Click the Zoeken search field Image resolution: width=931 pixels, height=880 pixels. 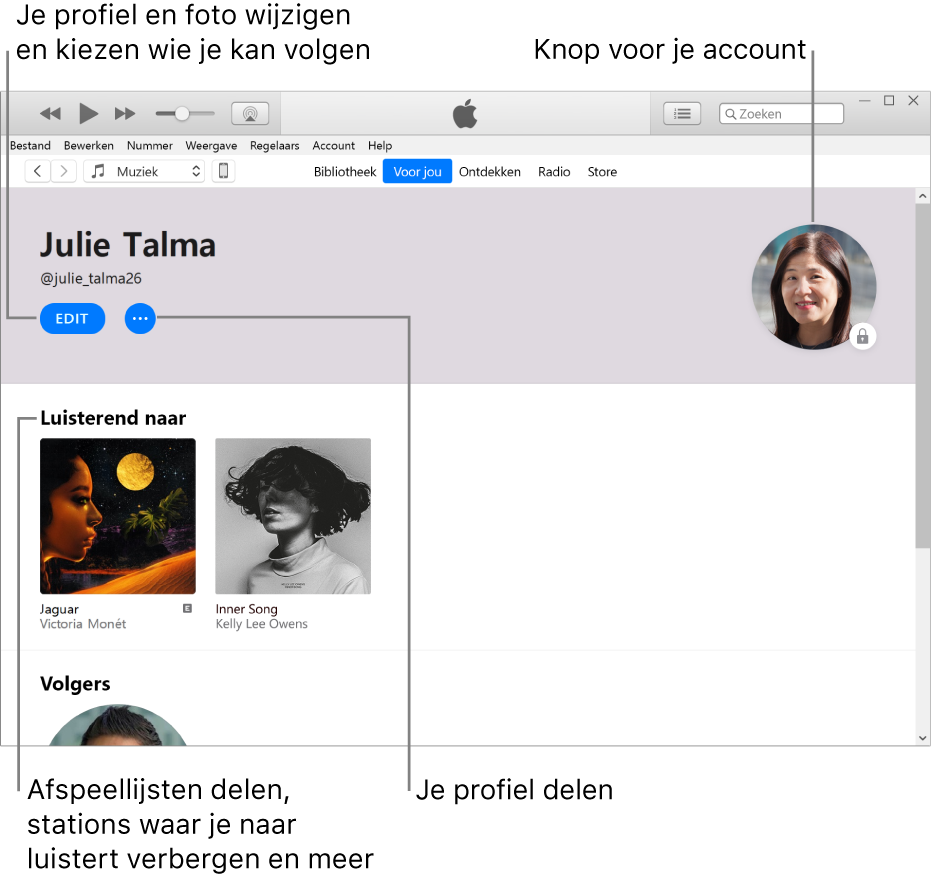click(781, 113)
